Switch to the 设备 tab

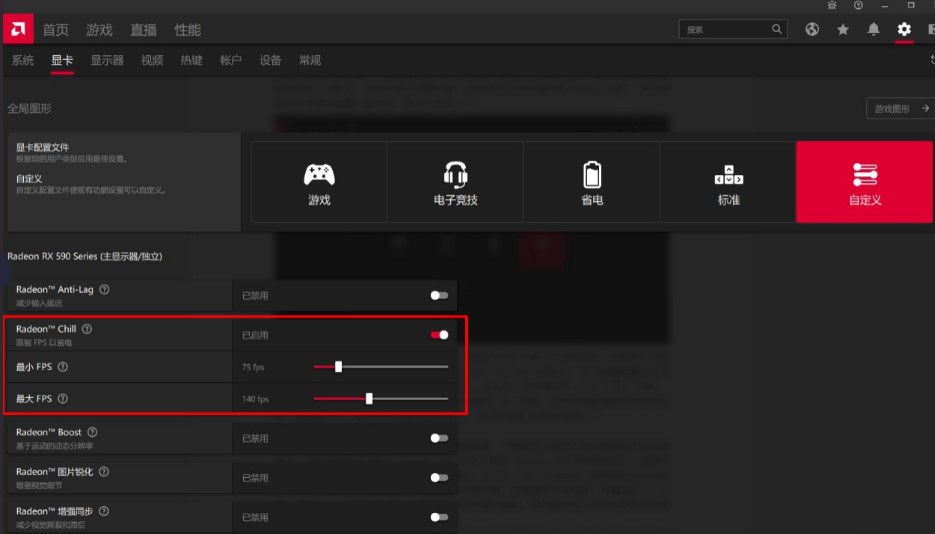click(x=270, y=60)
